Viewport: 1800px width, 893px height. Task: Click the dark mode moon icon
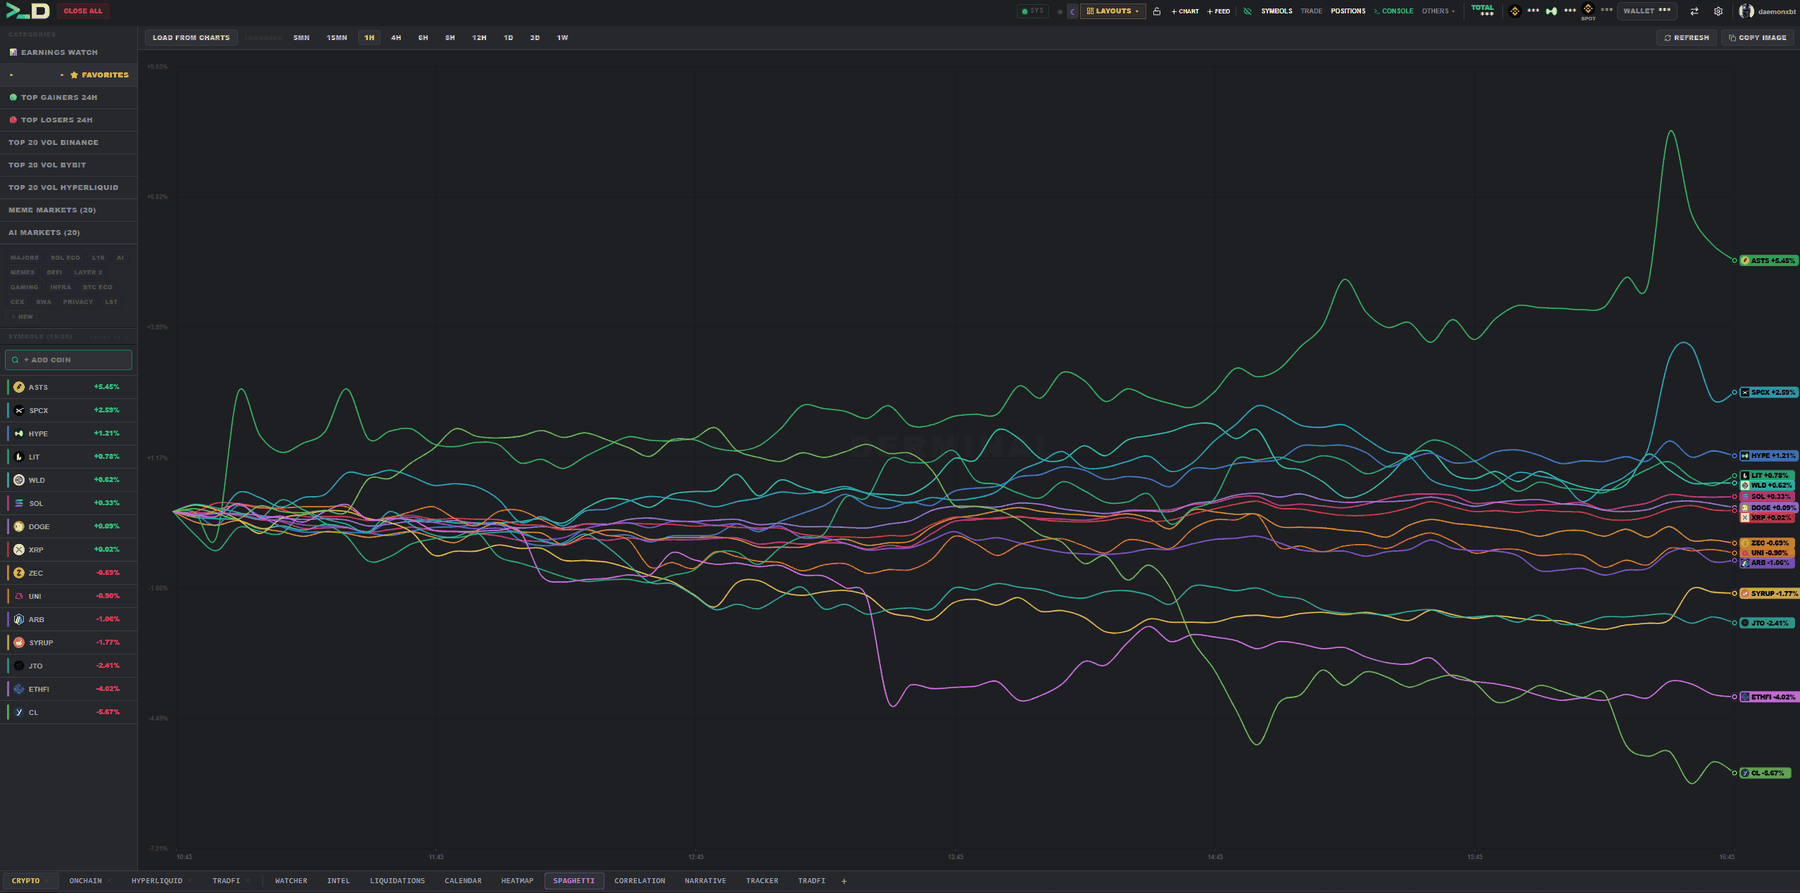(1073, 11)
